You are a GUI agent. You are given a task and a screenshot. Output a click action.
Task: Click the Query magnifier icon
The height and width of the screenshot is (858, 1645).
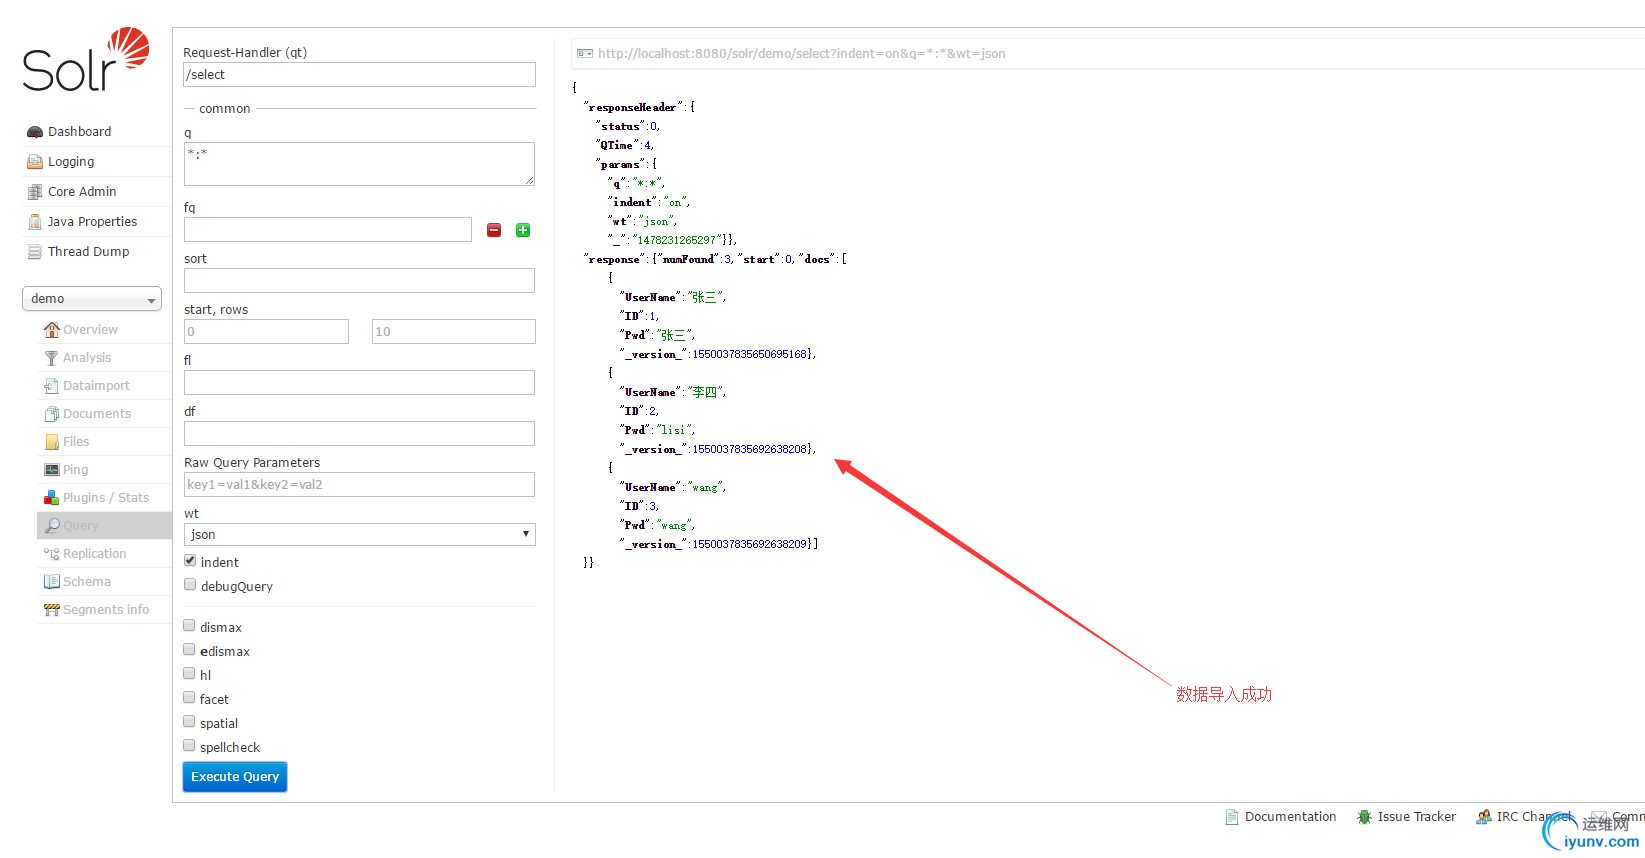(x=52, y=526)
